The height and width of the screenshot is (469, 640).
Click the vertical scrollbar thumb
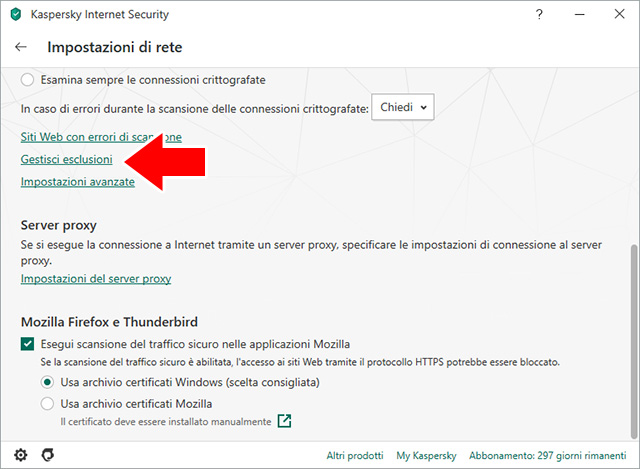click(x=633, y=340)
